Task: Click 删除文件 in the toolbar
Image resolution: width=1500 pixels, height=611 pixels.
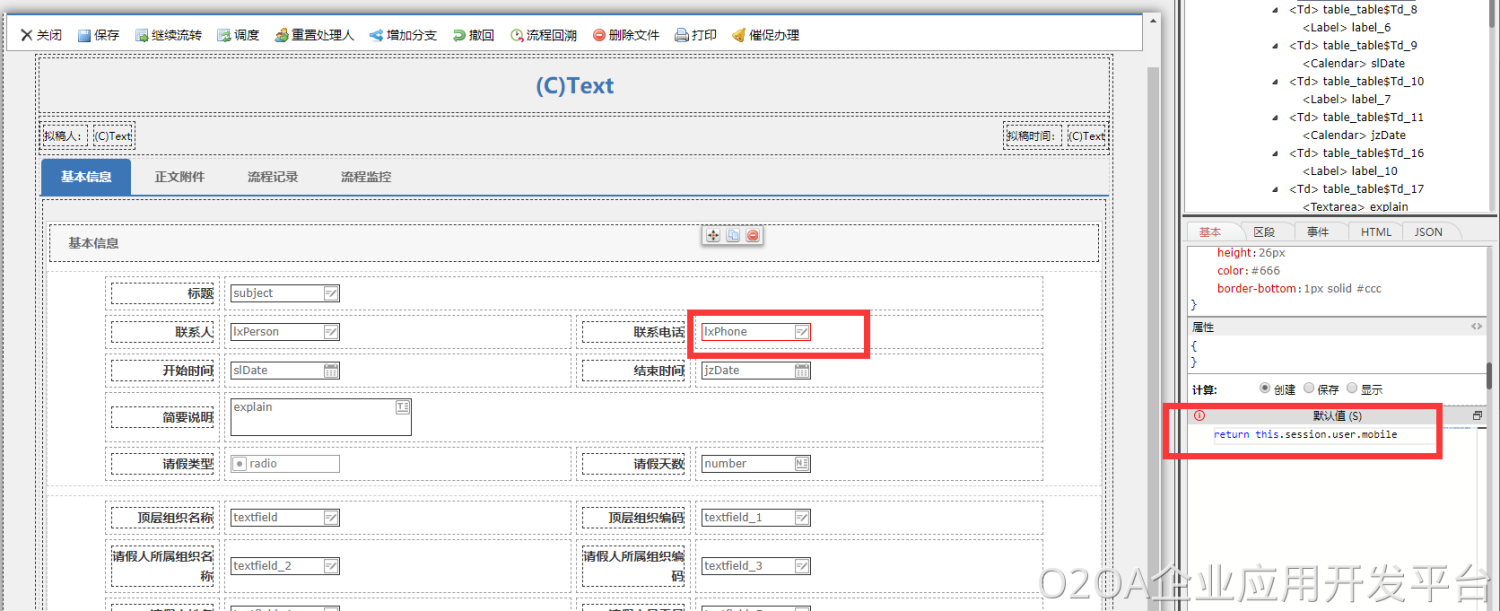Action: 626,35
